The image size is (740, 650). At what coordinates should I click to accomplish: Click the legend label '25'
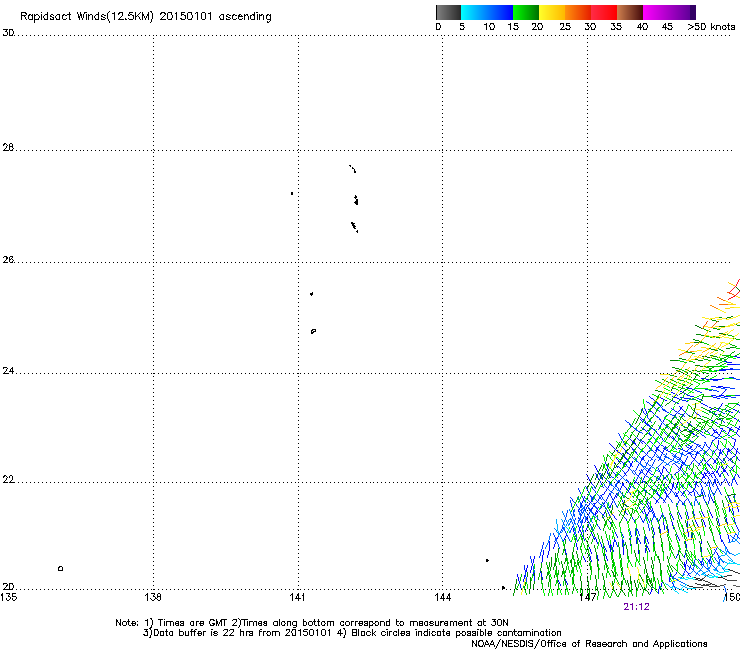(565, 27)
